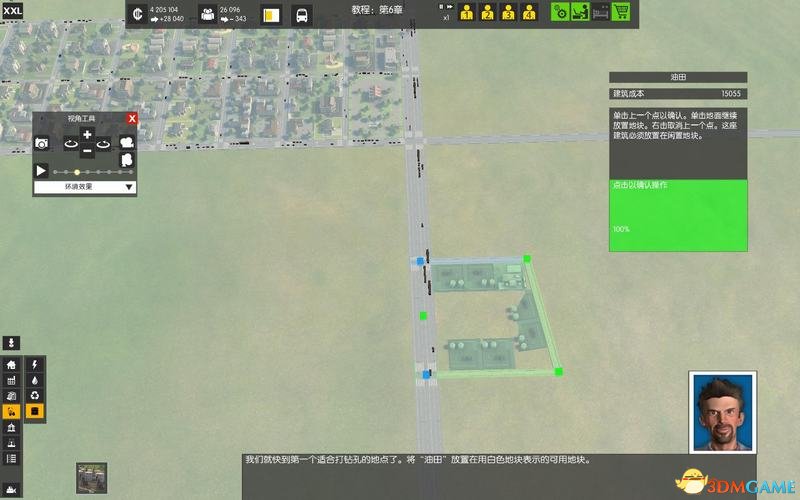Click the building cost value 15055
Image resolution: width=800 pixels, height=500 pixels.
pyautogui.click(x=731, y=94)
